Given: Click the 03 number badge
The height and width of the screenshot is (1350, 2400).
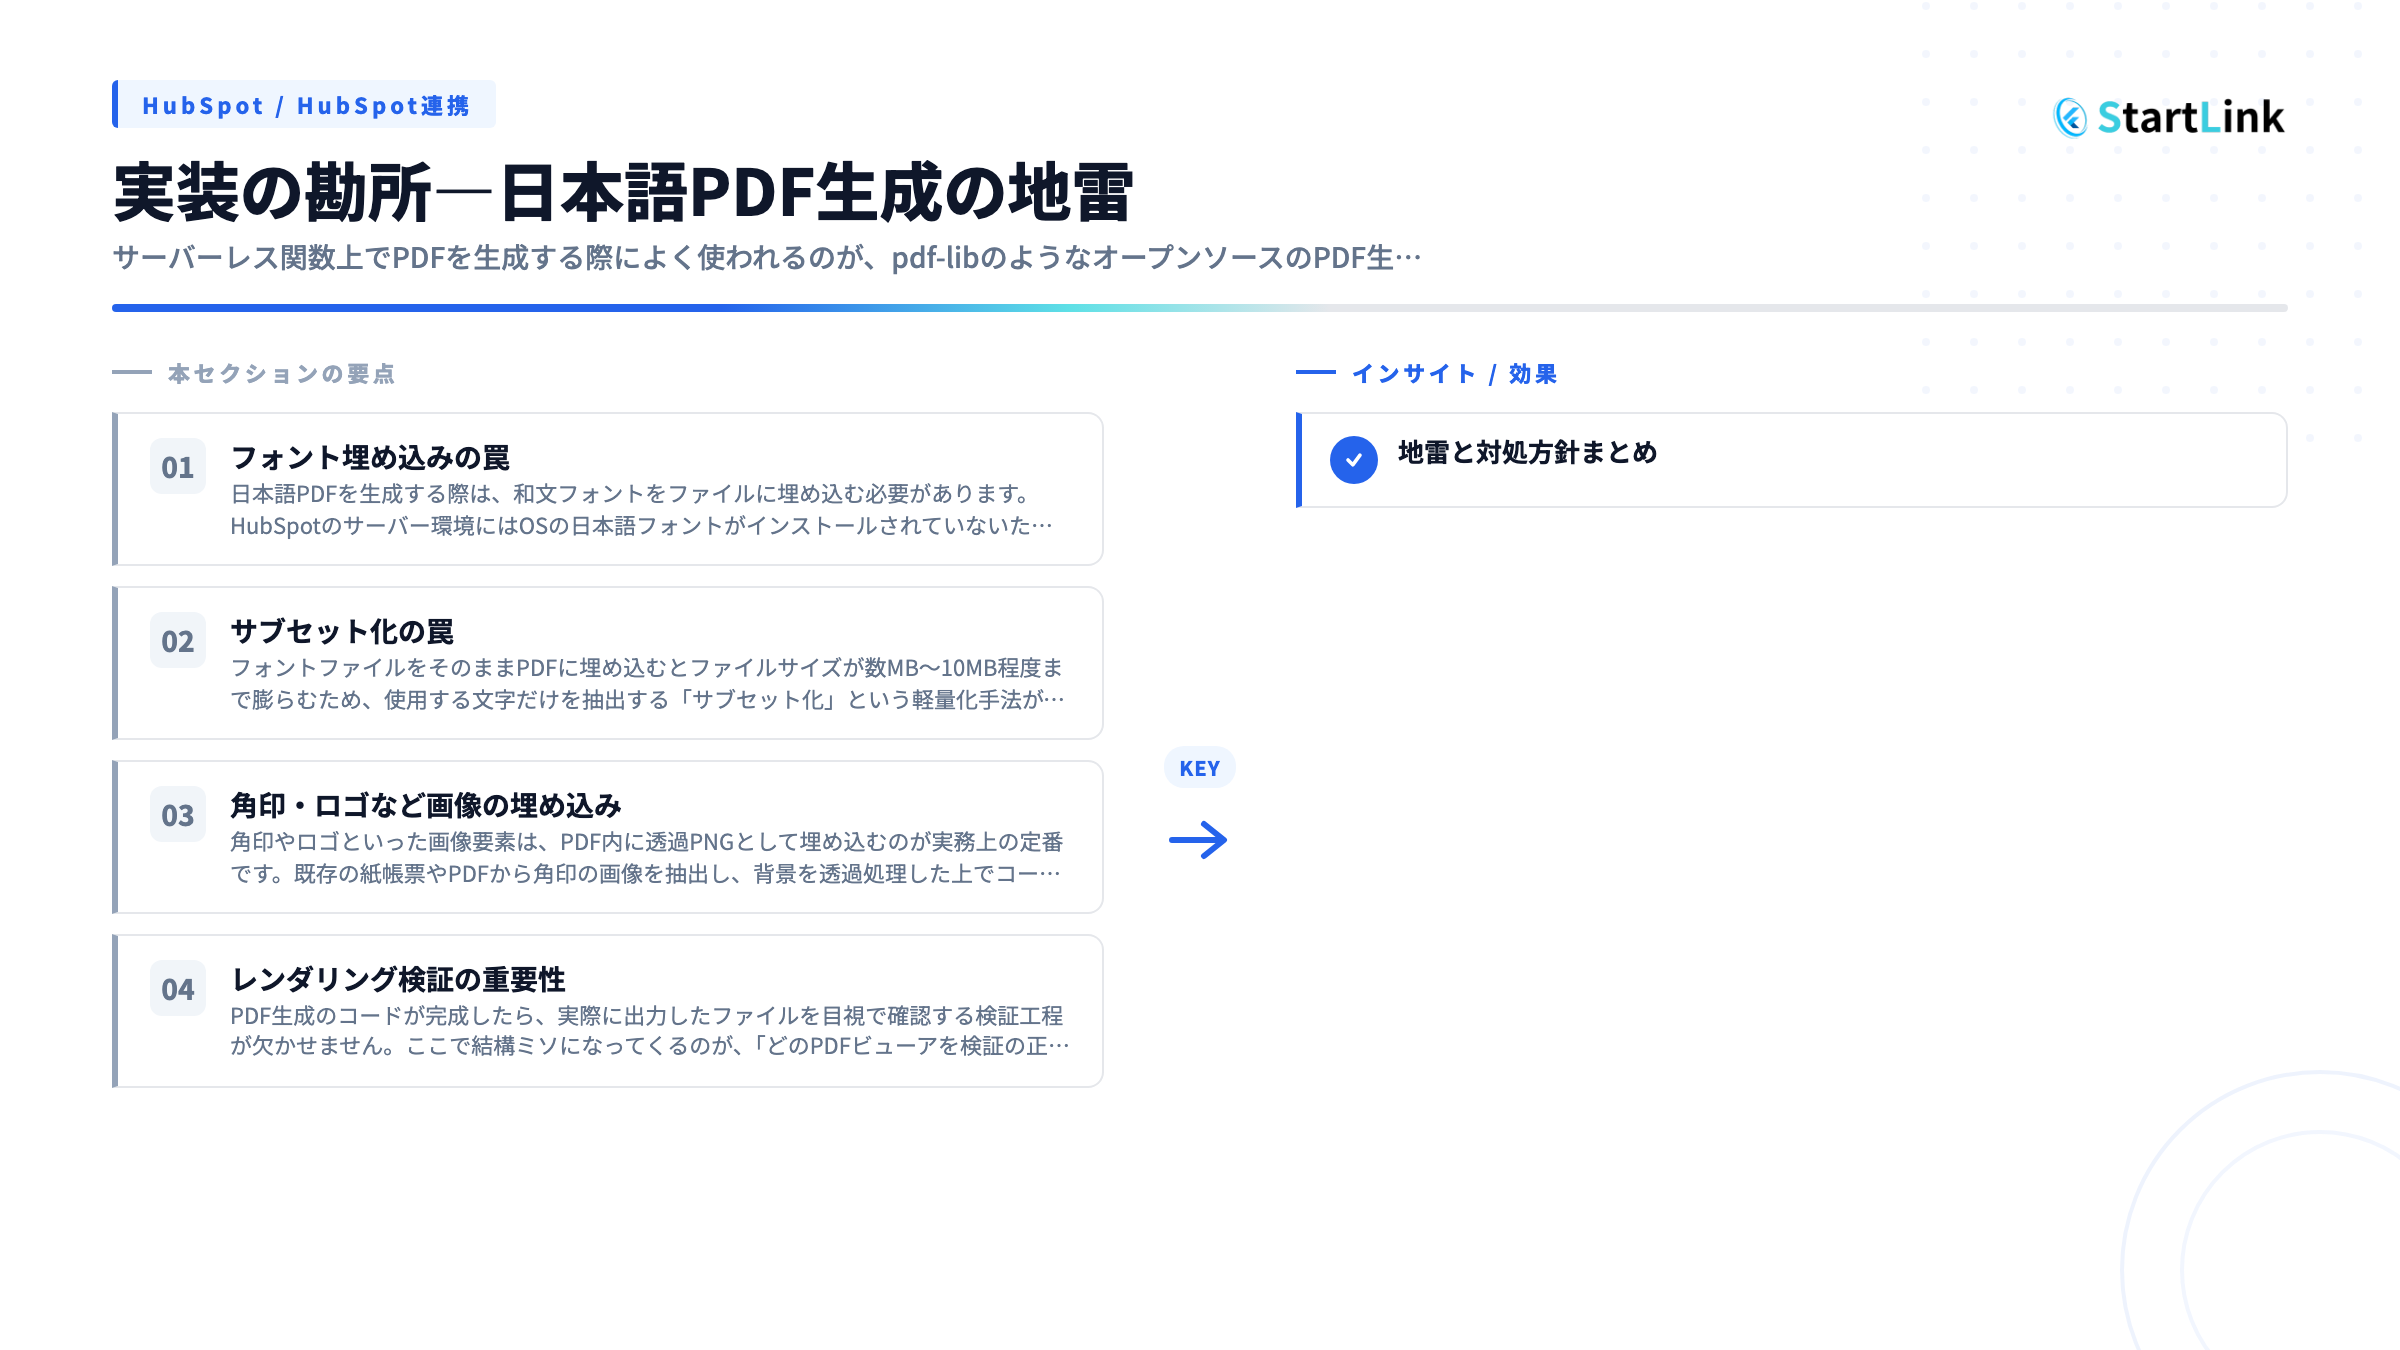Looking at the screenshot, I should 178,815.
